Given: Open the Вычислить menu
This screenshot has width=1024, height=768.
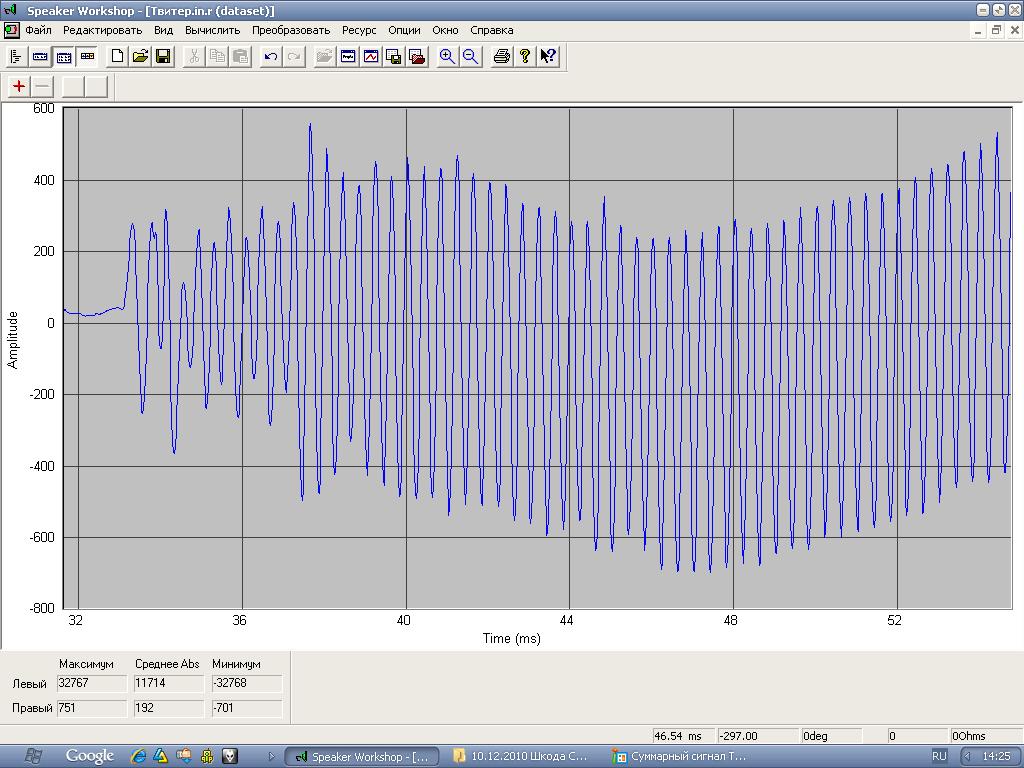Looking at the screenshot, I should 212,30.
